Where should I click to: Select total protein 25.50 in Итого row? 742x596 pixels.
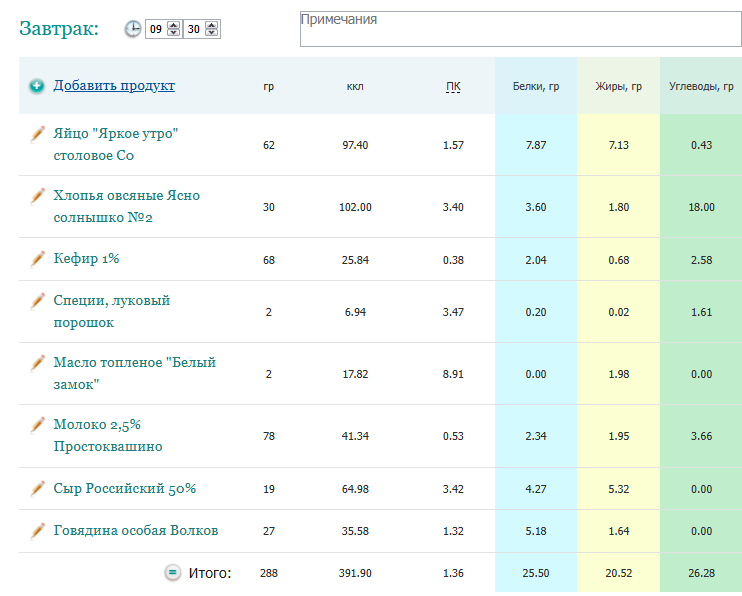point(536,573)
